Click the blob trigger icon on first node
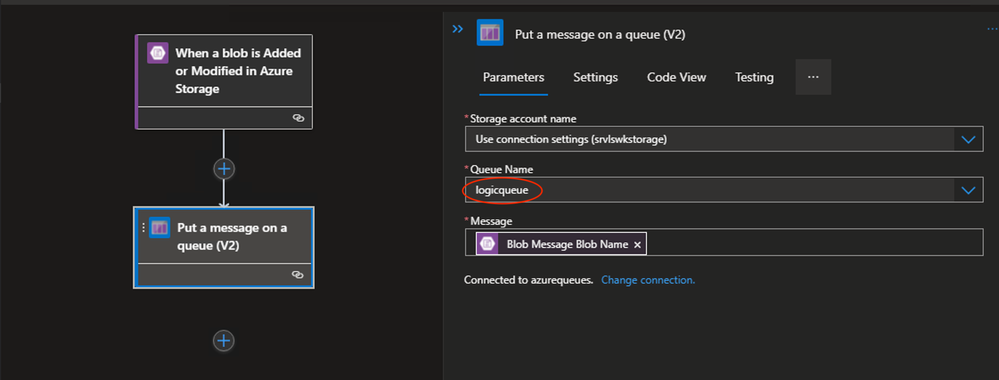 [157, 53]
